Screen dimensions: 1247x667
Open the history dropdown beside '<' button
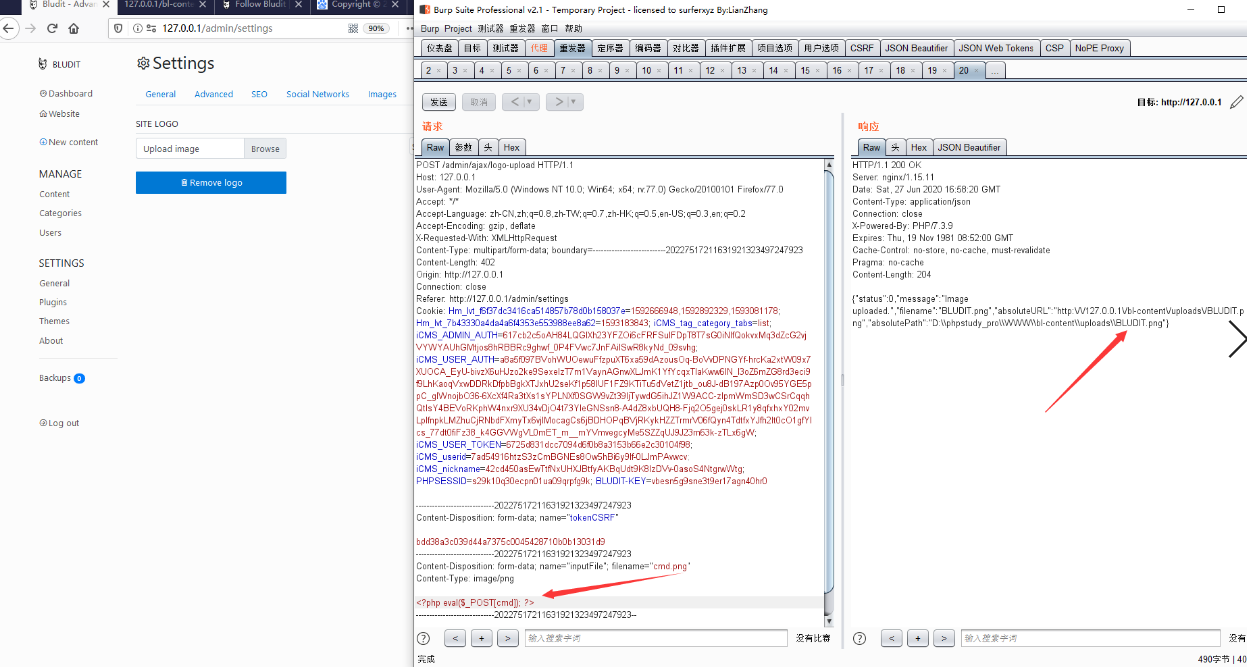(x=531, y=102)
